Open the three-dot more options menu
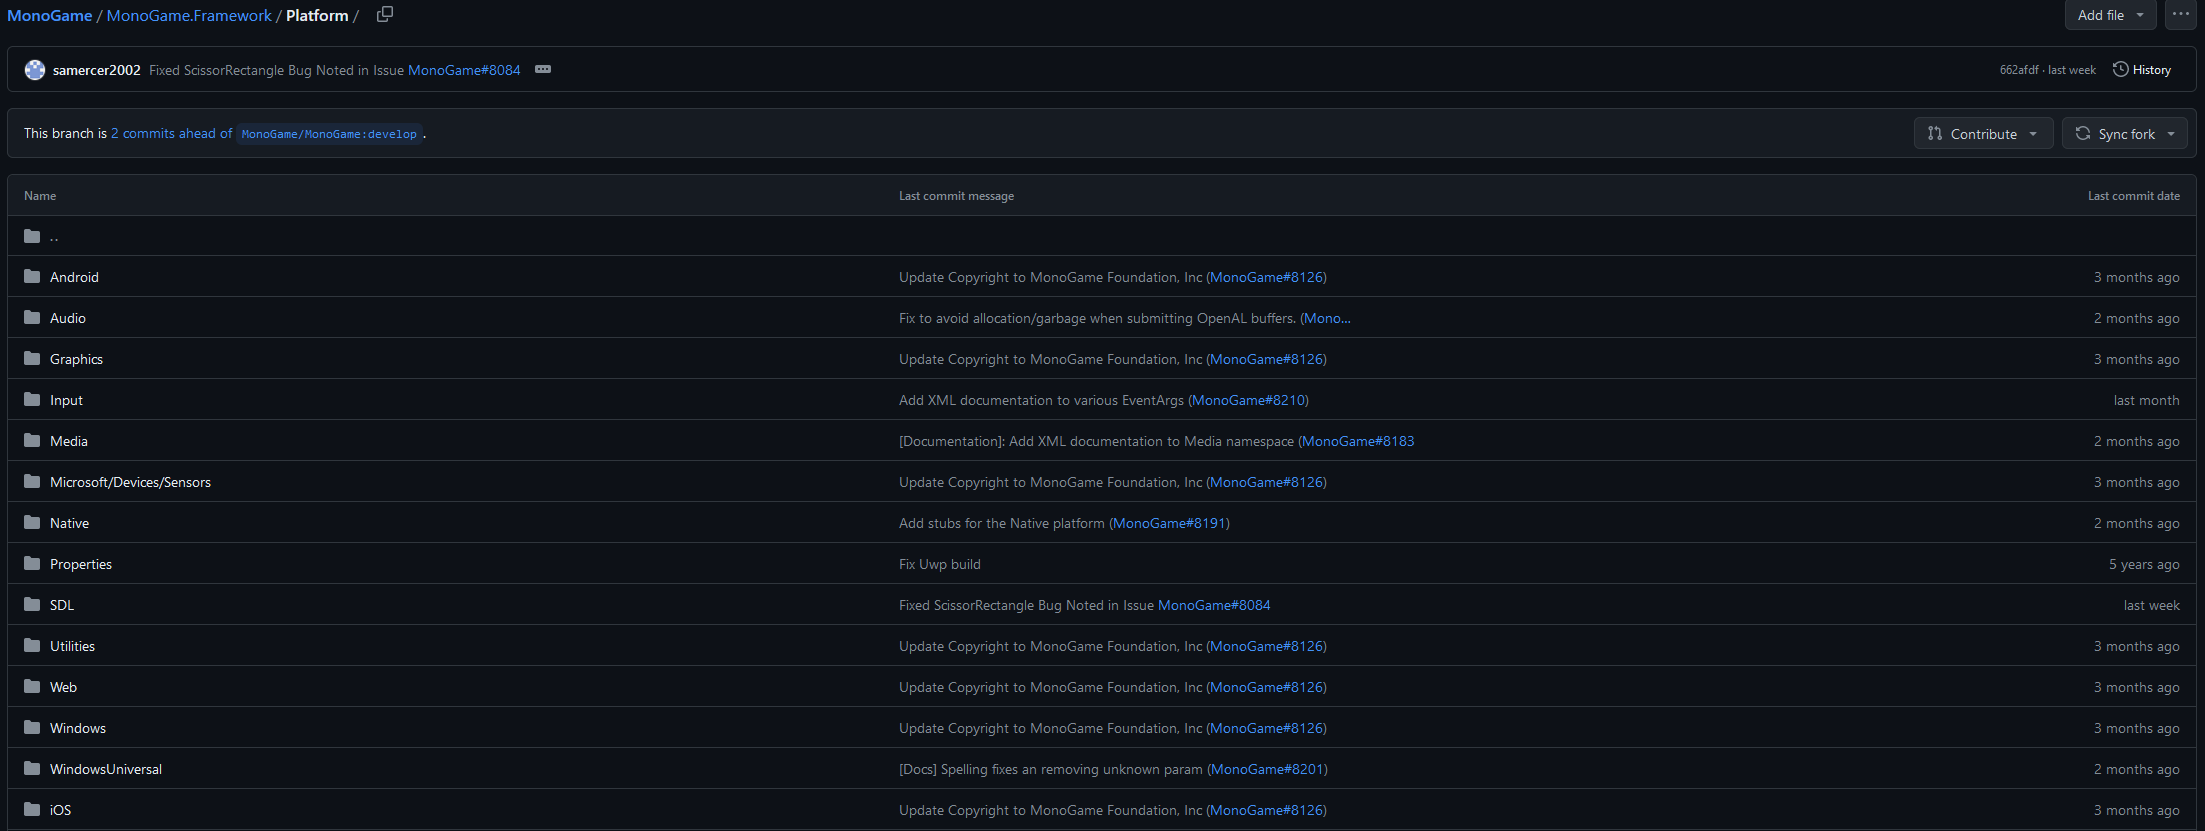The image size is (2205, 831). click(2181, 14)
